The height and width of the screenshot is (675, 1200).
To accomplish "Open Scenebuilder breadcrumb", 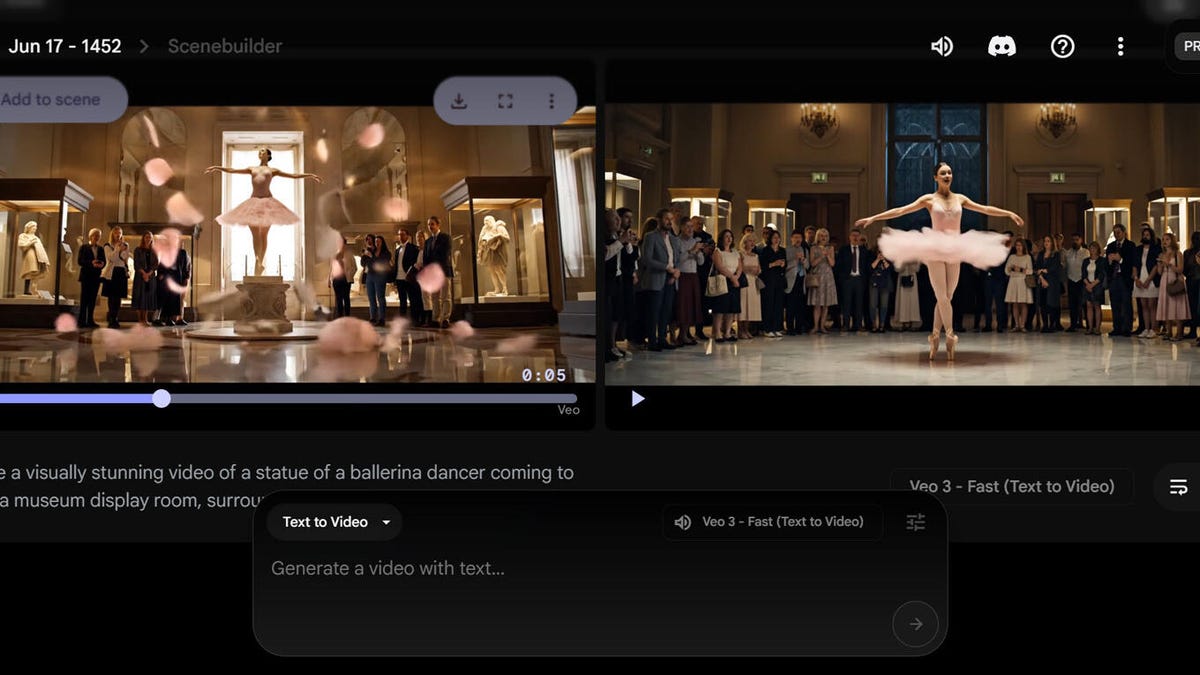I will click(x=225, y=46).
